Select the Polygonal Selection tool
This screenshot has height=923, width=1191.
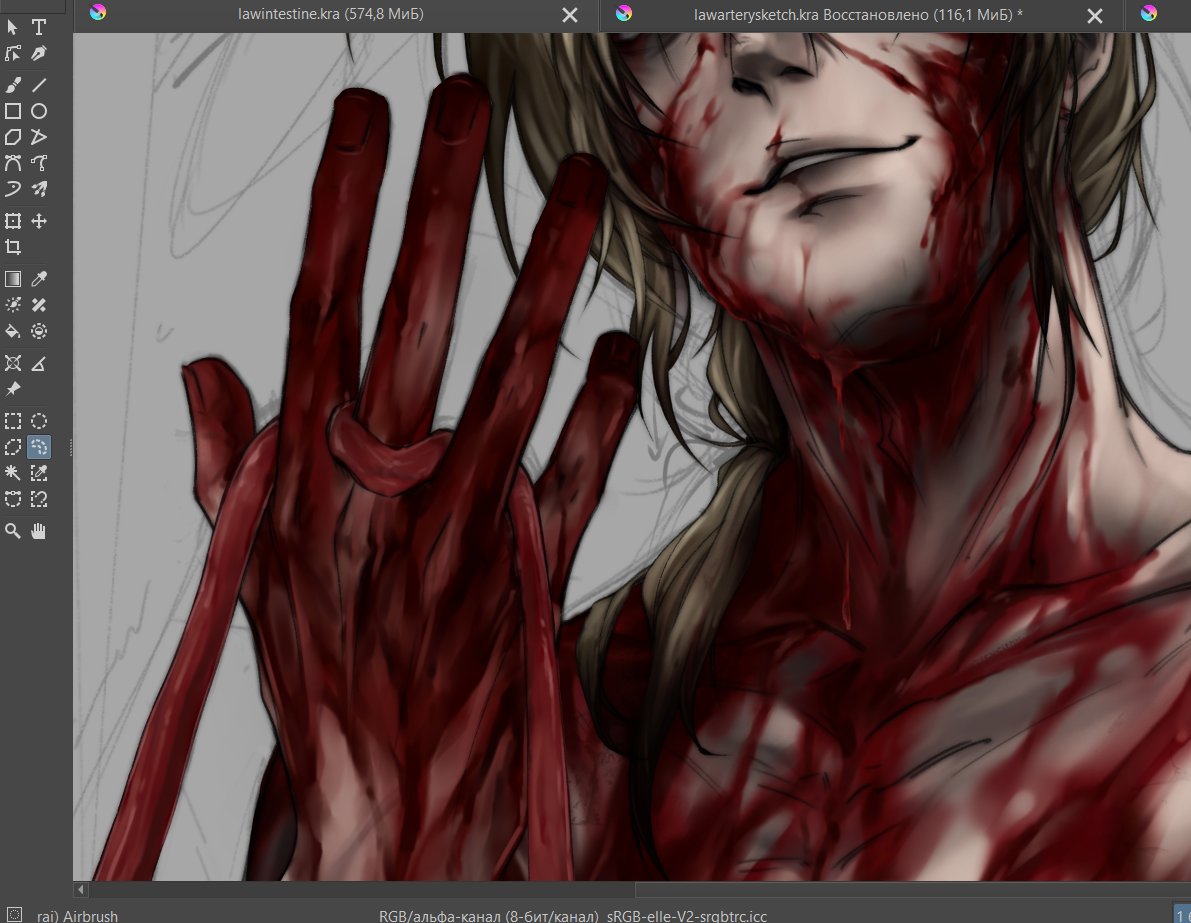coord(13,447)
